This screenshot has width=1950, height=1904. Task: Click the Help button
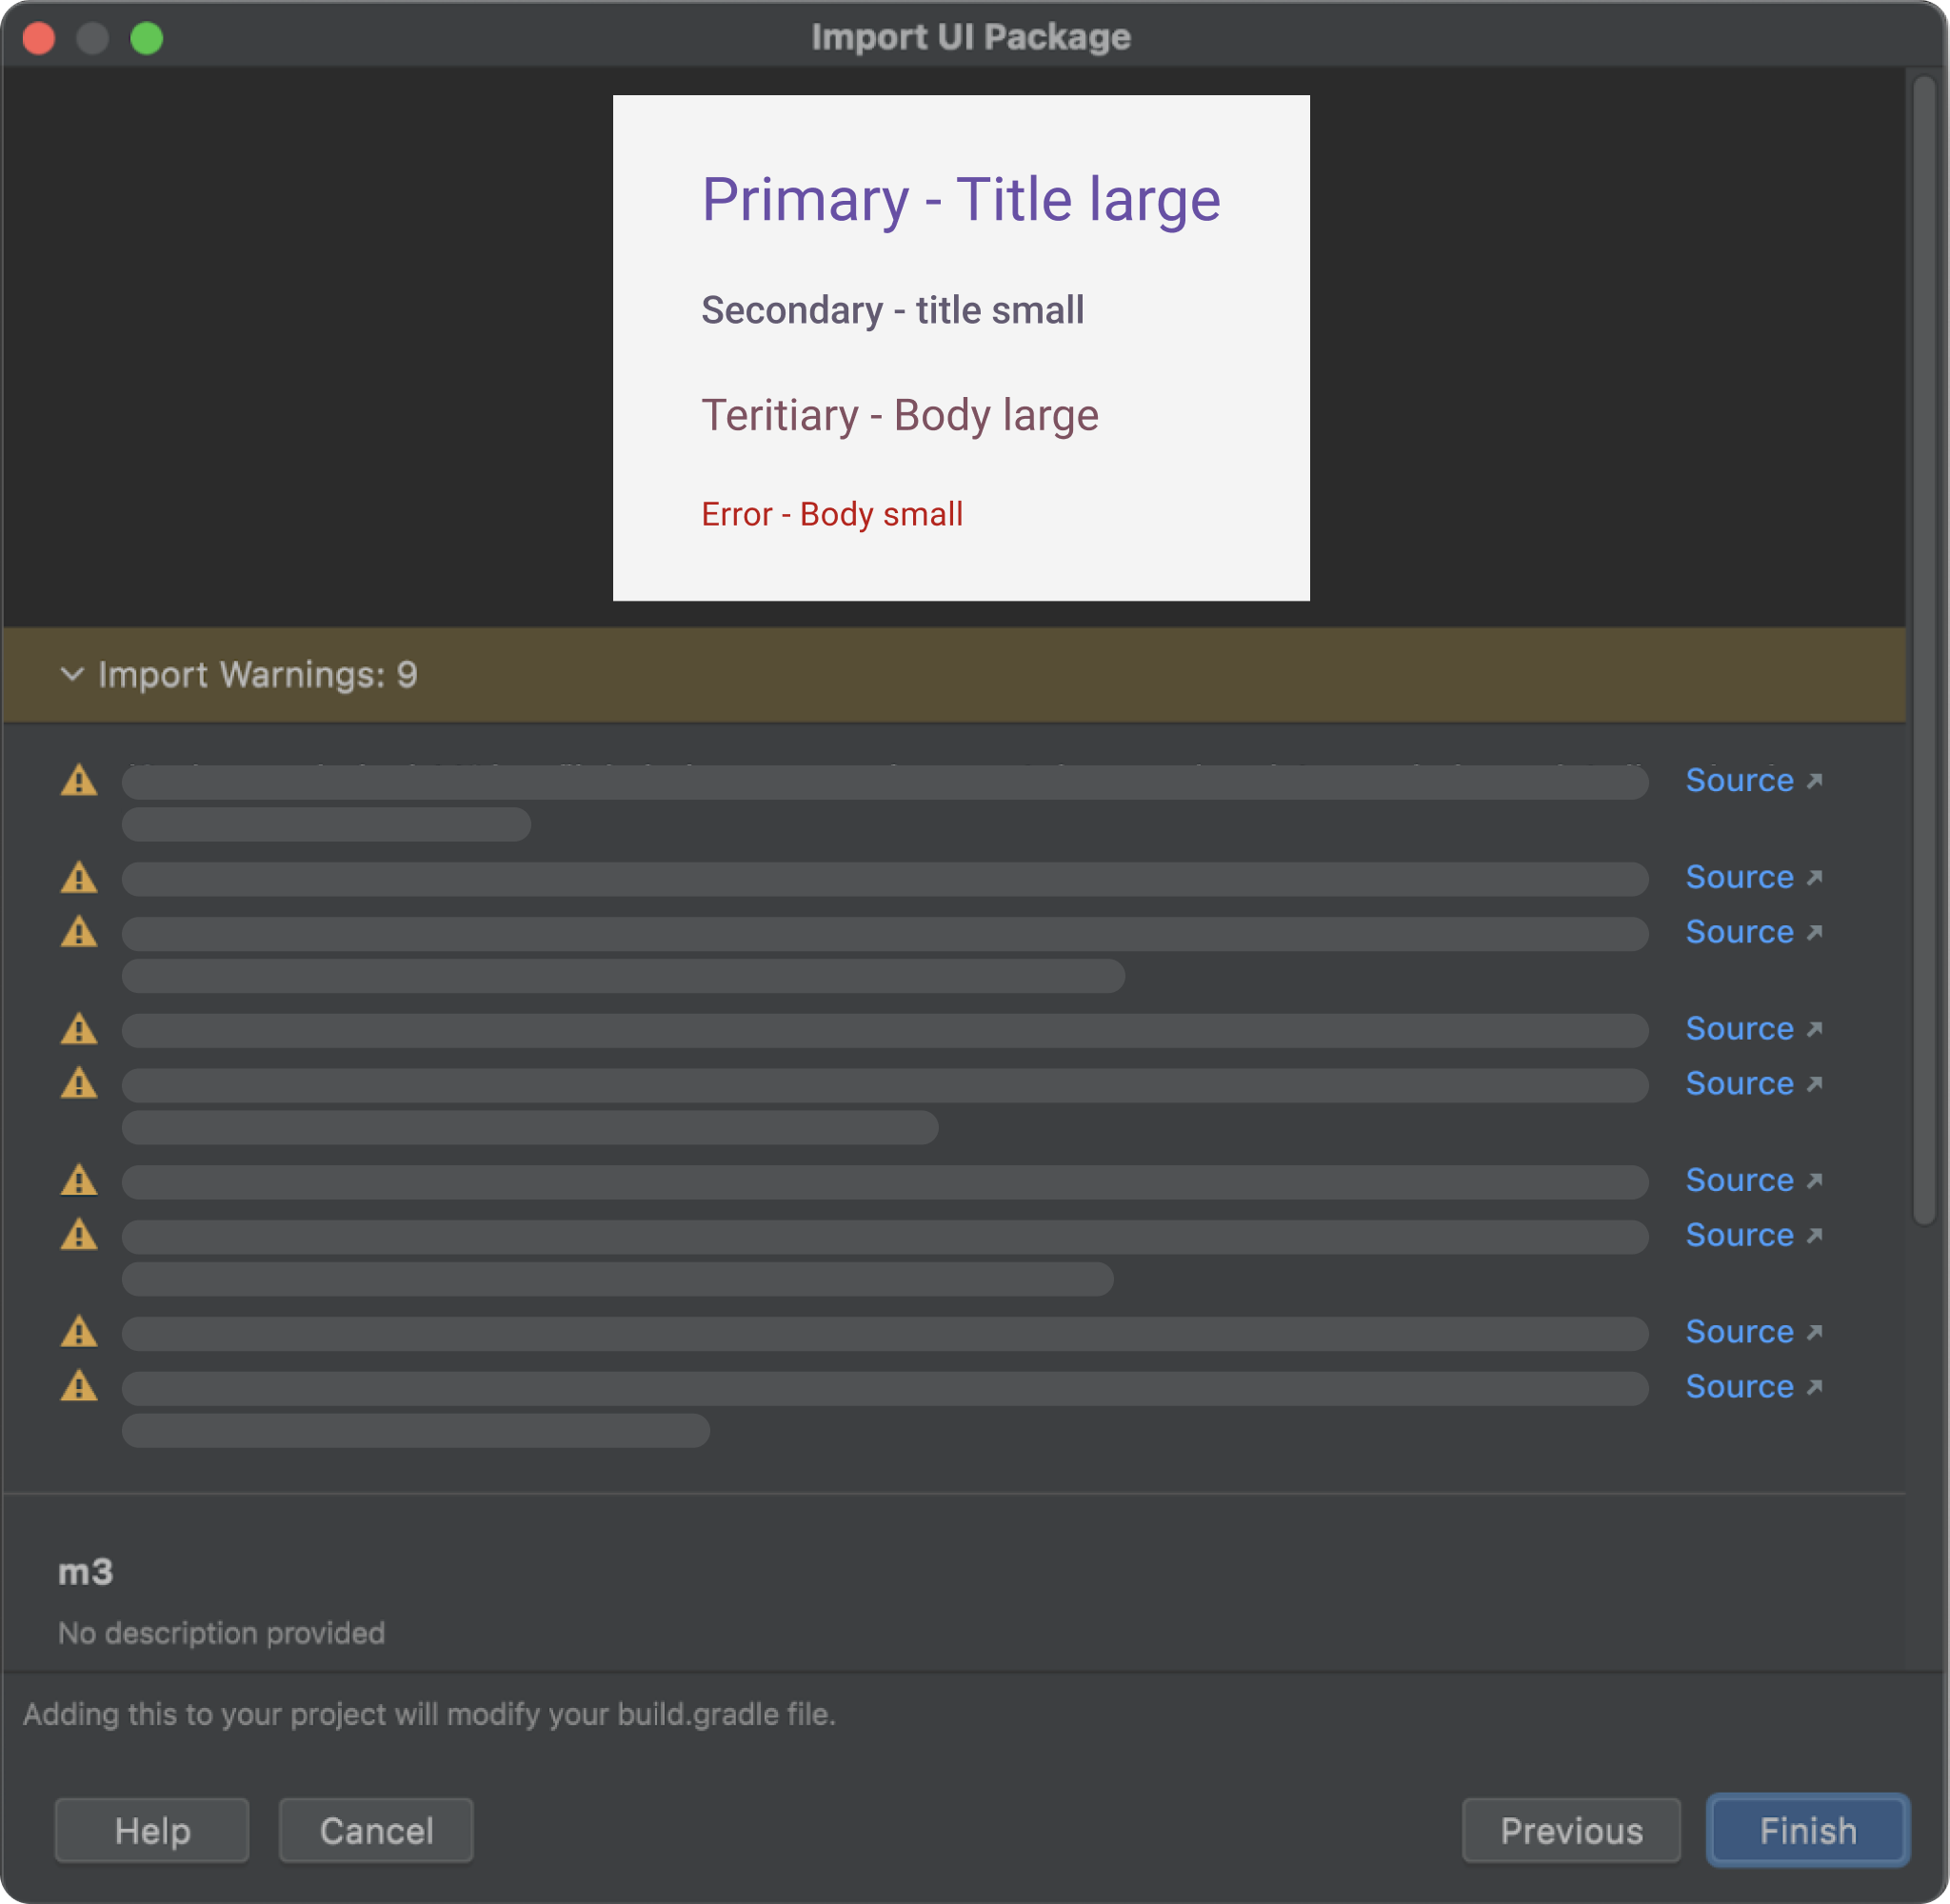point(151,1831)
